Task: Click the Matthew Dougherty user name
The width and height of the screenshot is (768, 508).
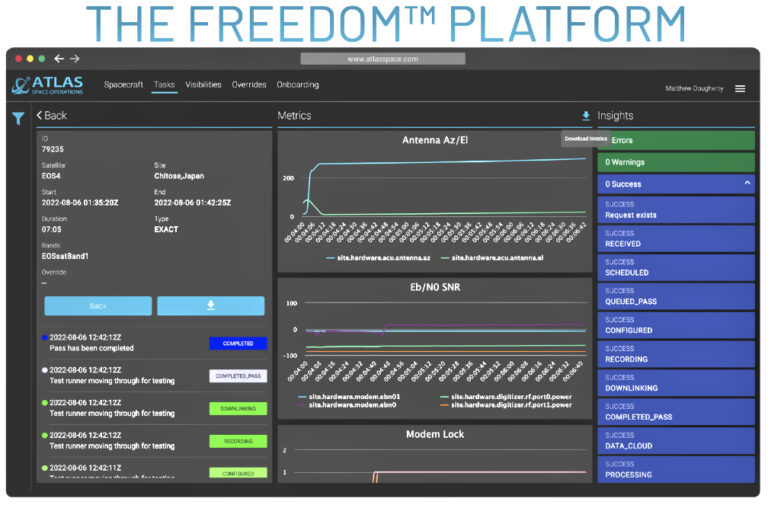Action: coord(694,88)
